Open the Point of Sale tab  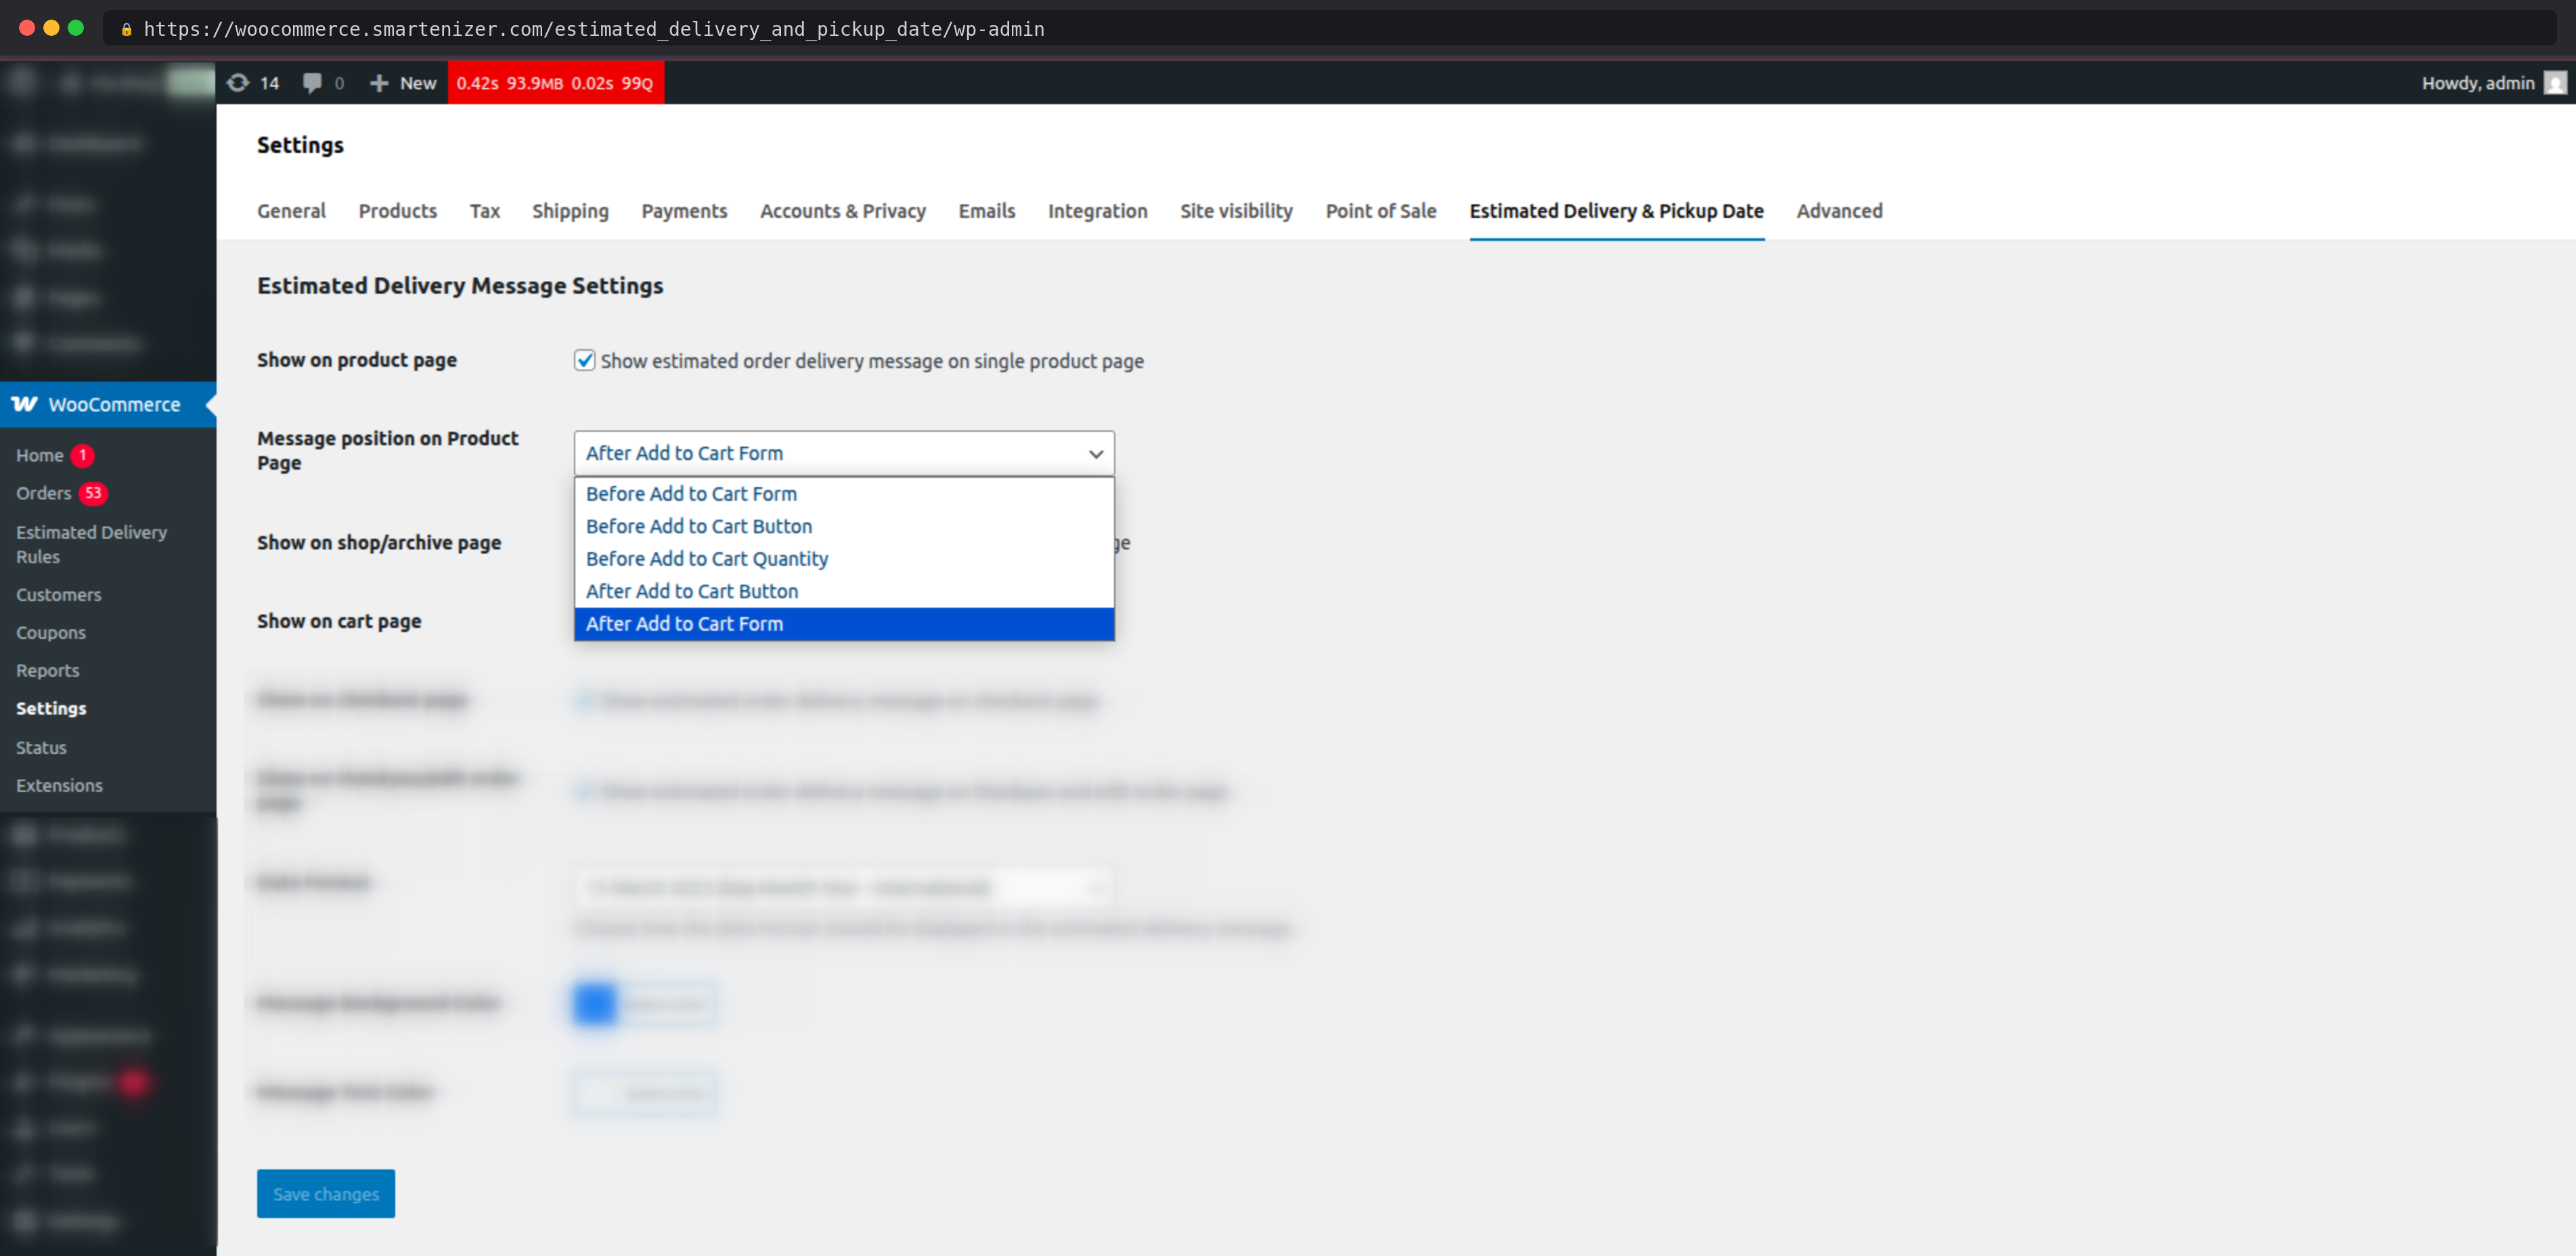[x=1380, y=211]
